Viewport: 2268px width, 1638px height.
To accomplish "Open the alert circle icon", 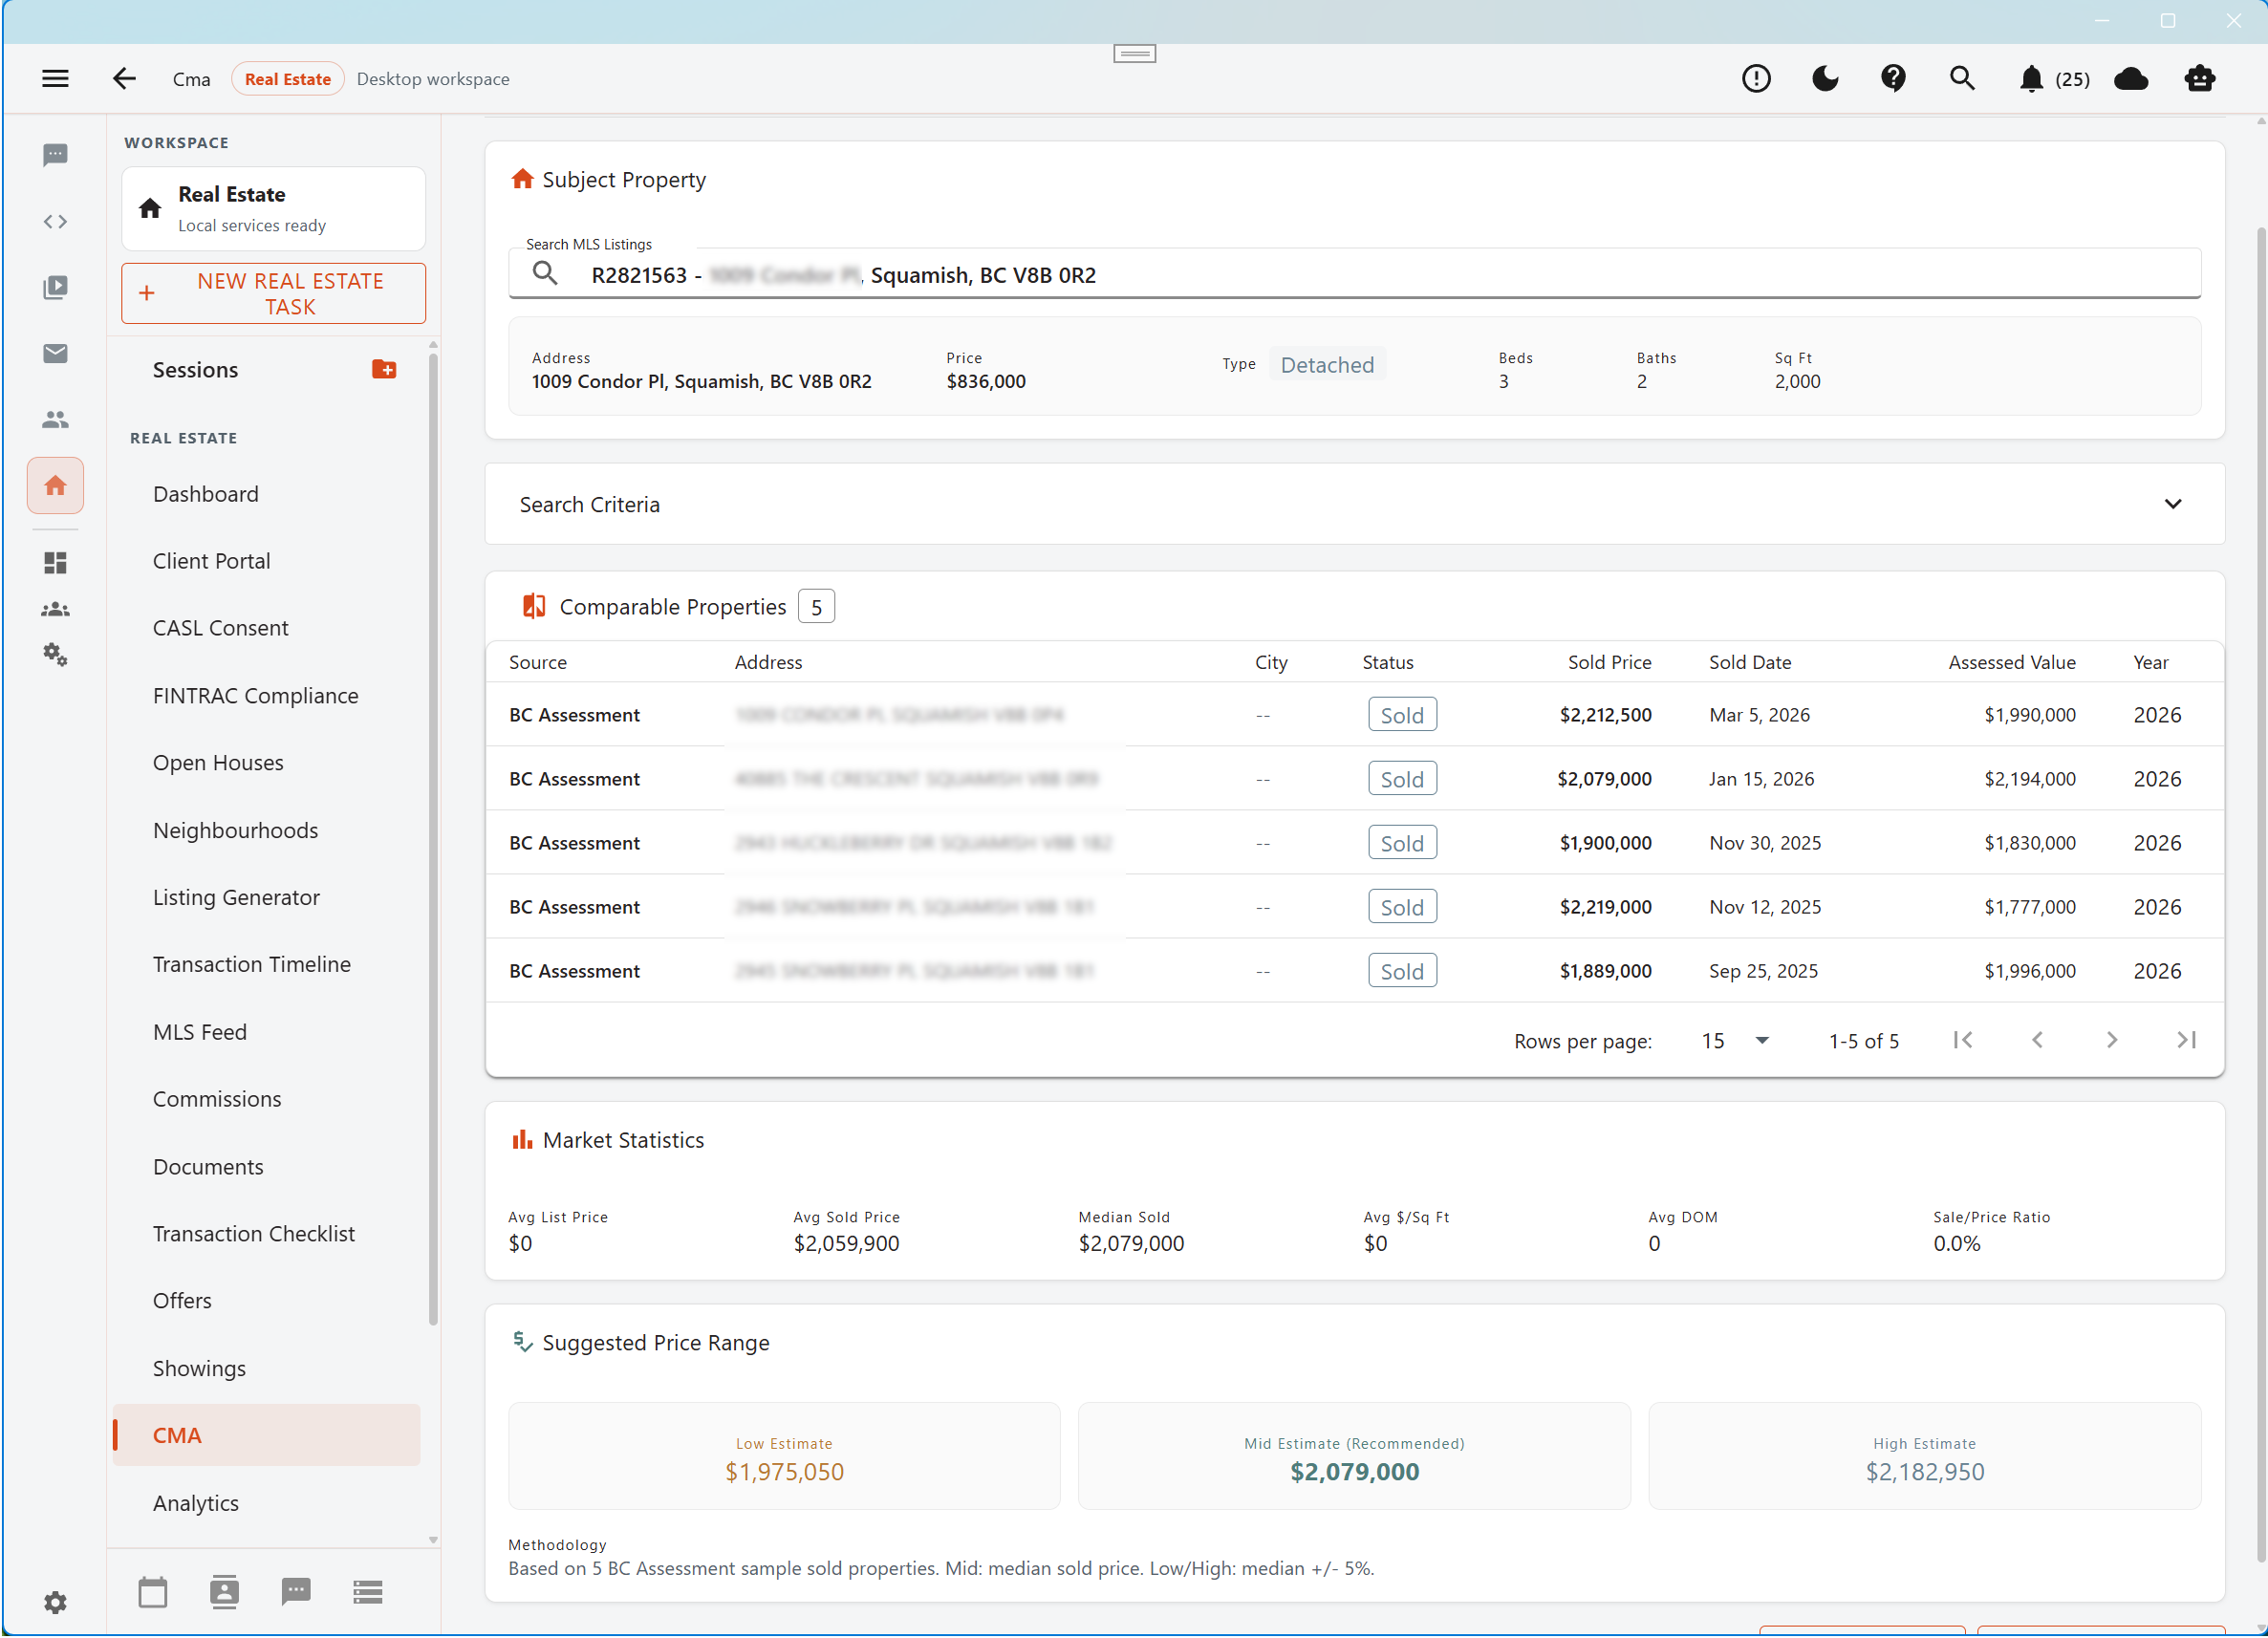I will click(1756, 78).
